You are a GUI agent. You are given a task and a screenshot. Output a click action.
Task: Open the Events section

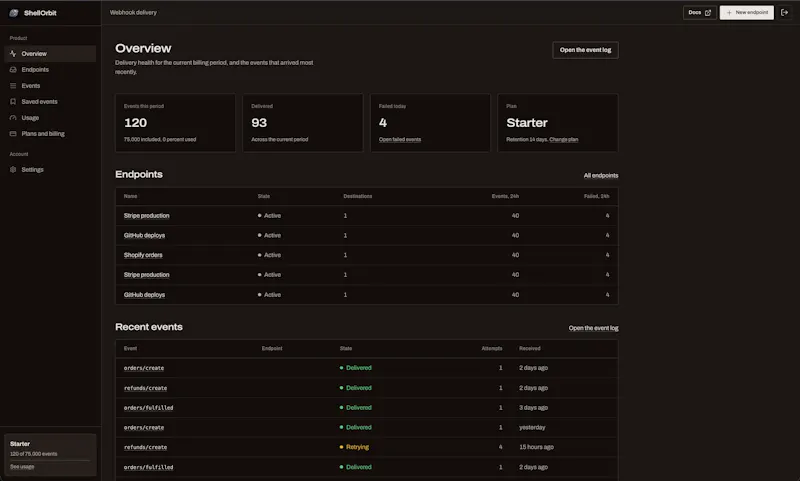click(50, 86)
